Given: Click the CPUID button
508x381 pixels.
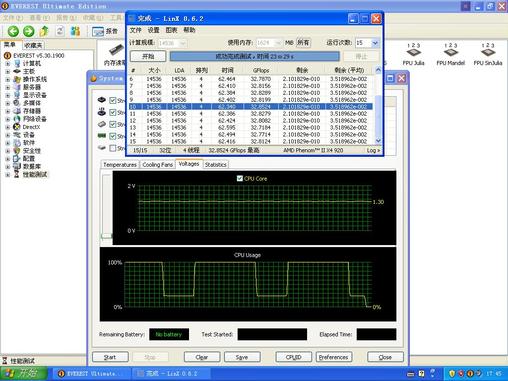Looking at the screenshot, I should pyautogui.click(x=294, y=357).
